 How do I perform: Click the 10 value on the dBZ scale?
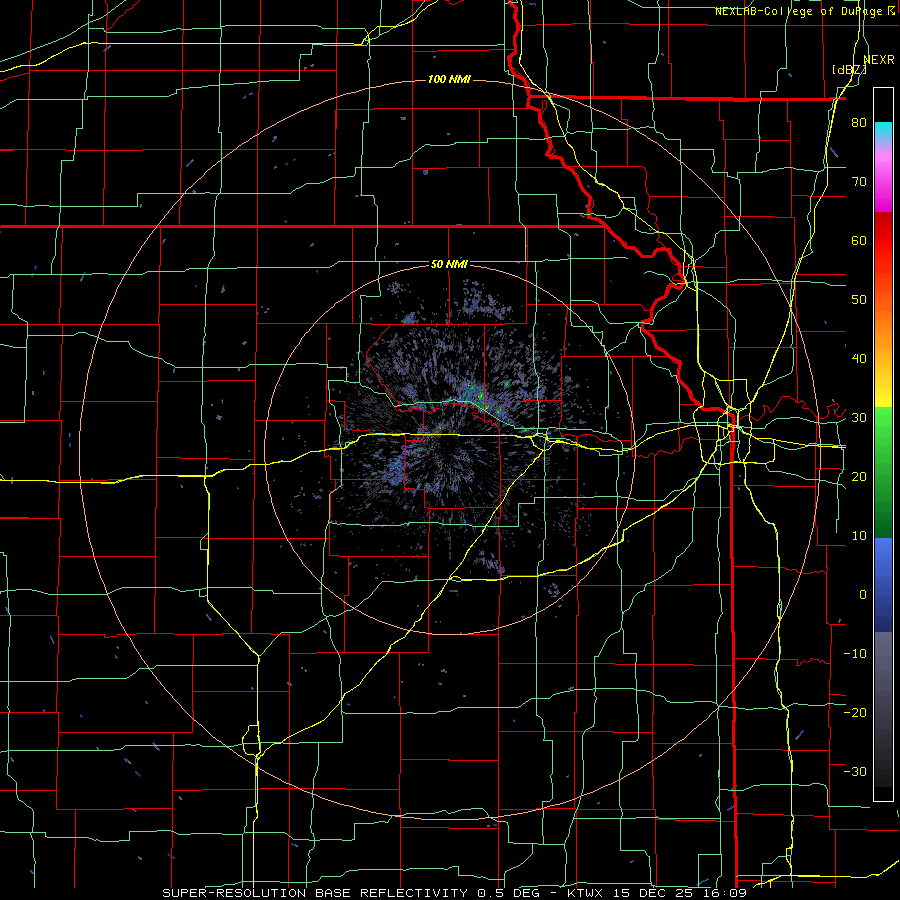pyautogui.click(x=859, y=536)
